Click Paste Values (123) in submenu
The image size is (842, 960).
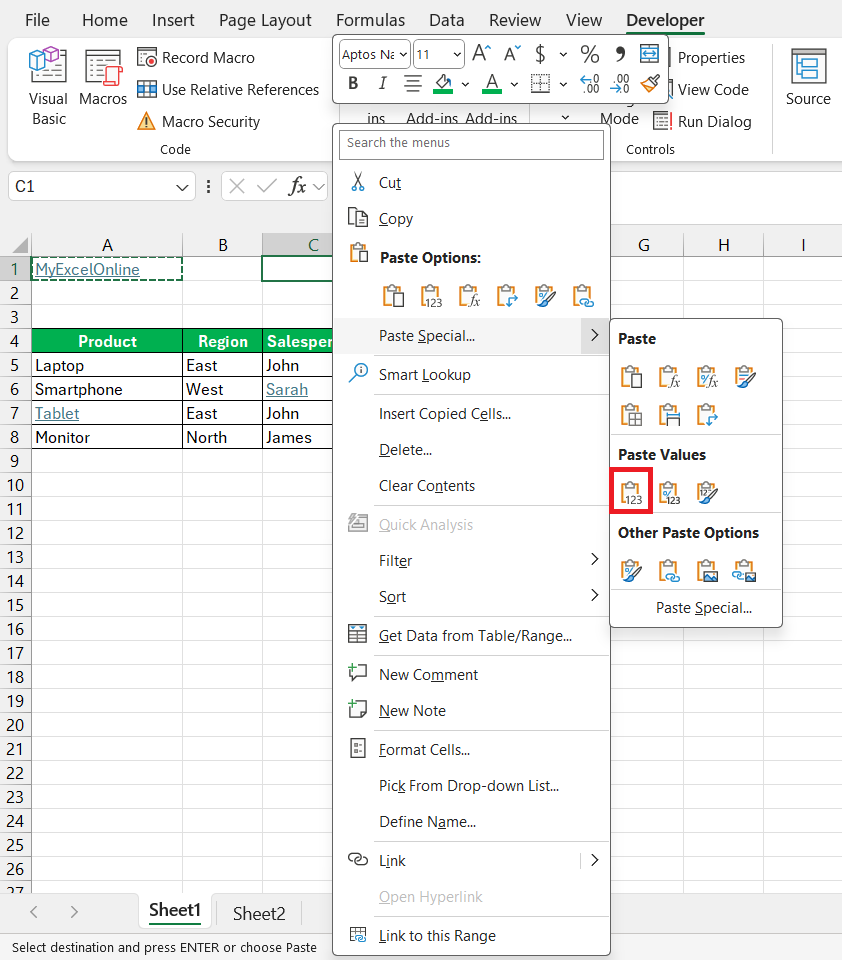pyautogui.click(x=631, y=492)
